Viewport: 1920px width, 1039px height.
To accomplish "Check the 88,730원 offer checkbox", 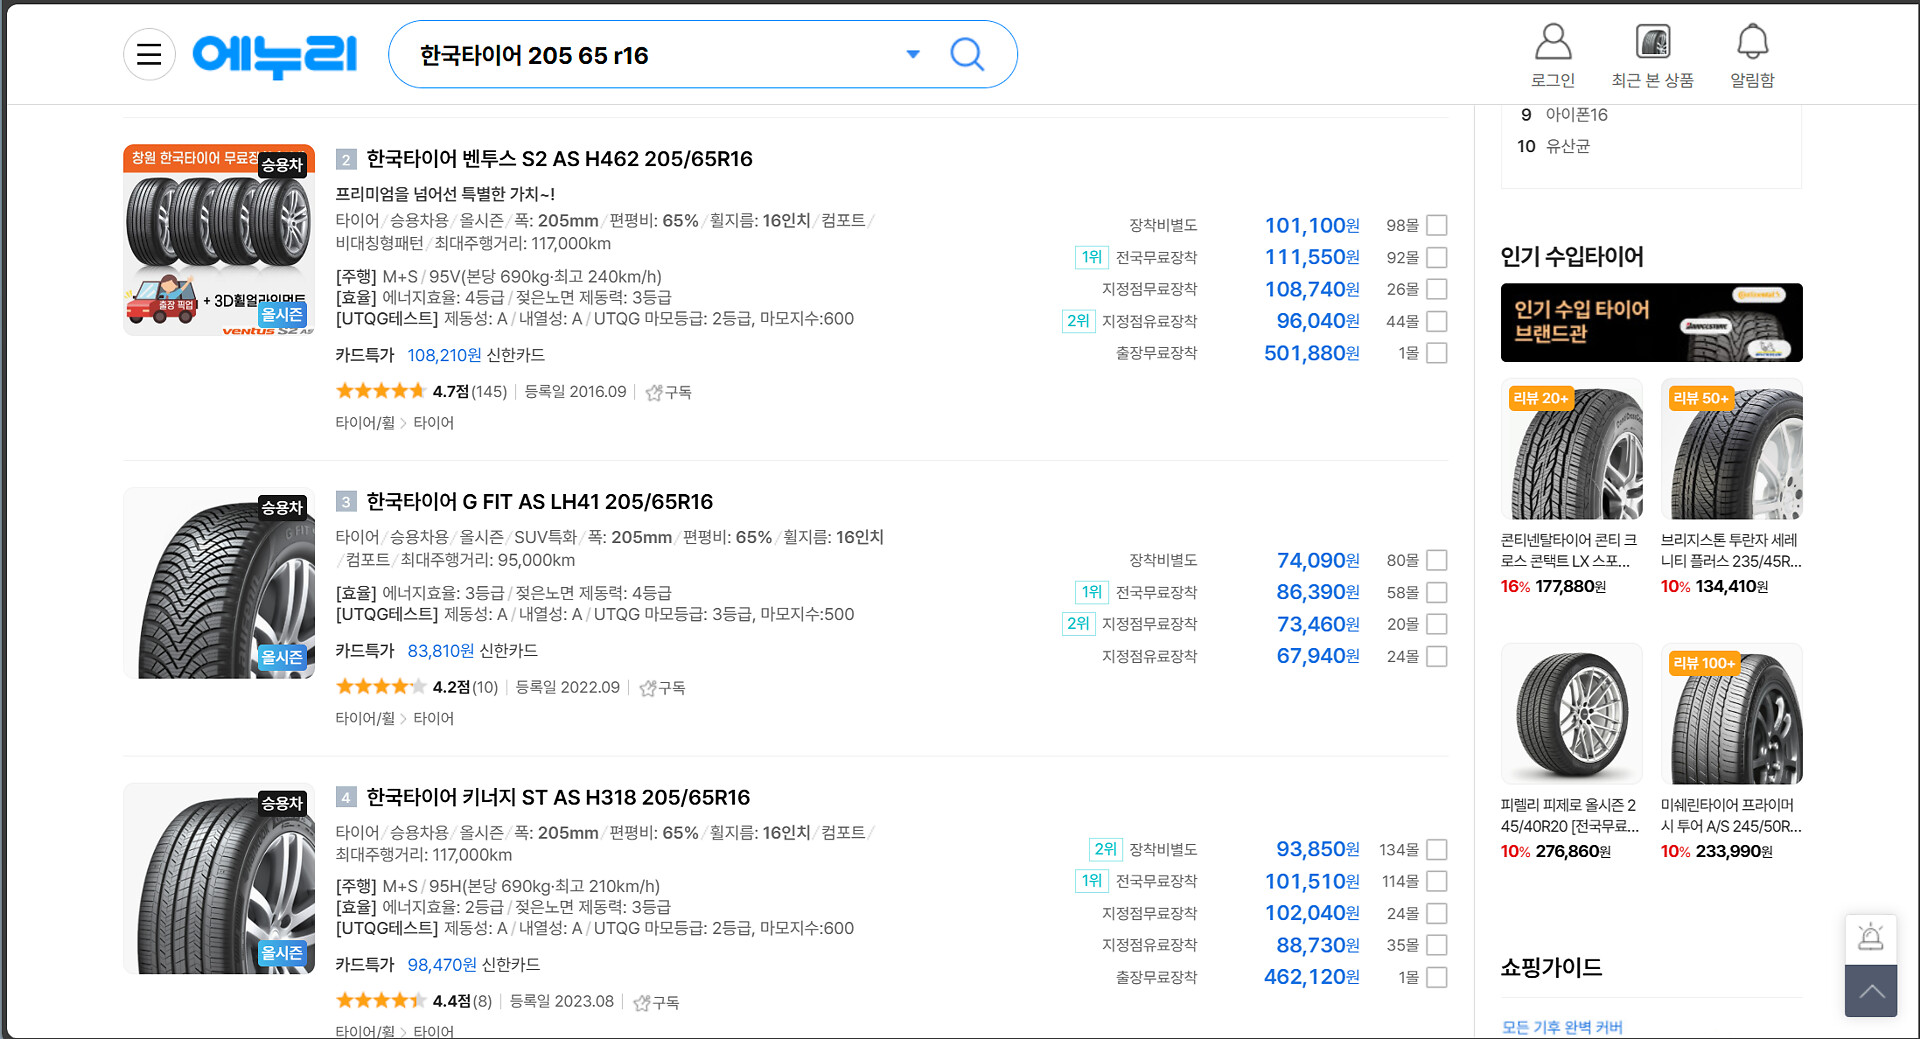I will tap(1437, 946).
